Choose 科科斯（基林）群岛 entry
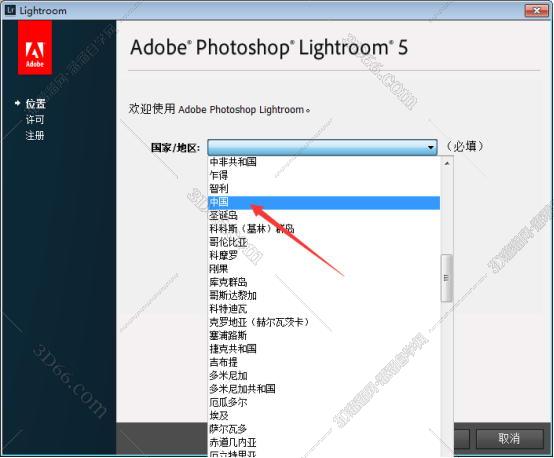The width and height of the screenshot is (554, 458). coord(324,229)
